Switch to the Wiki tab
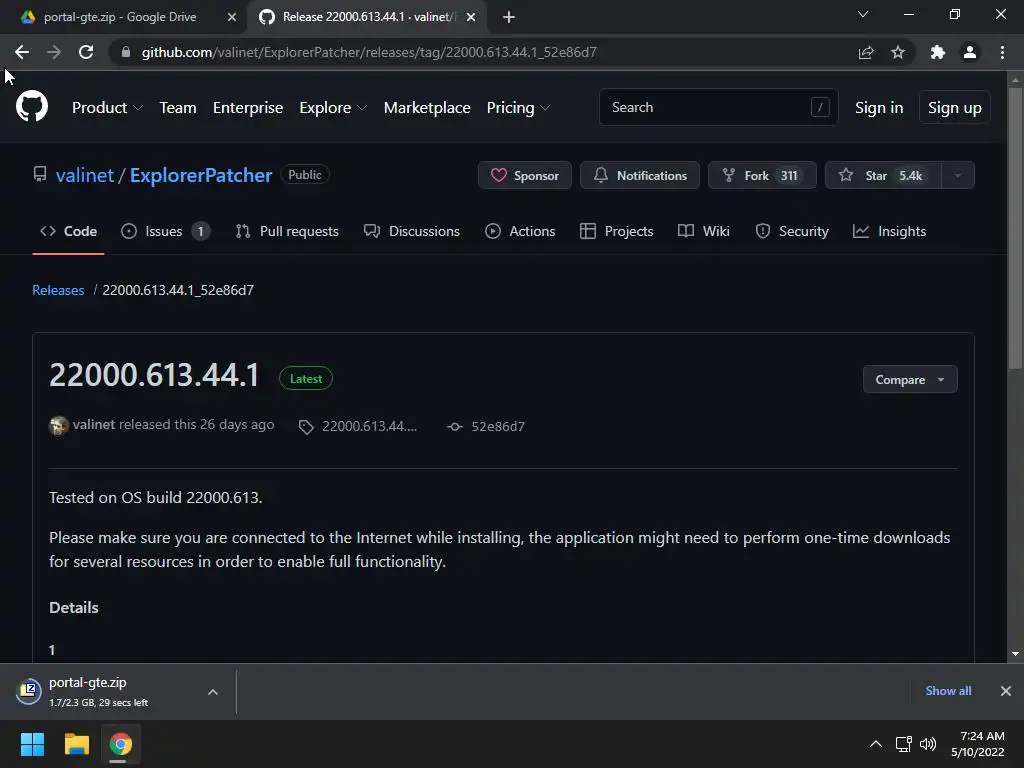Screen dimensions: 1024x768 click(703, 231)
